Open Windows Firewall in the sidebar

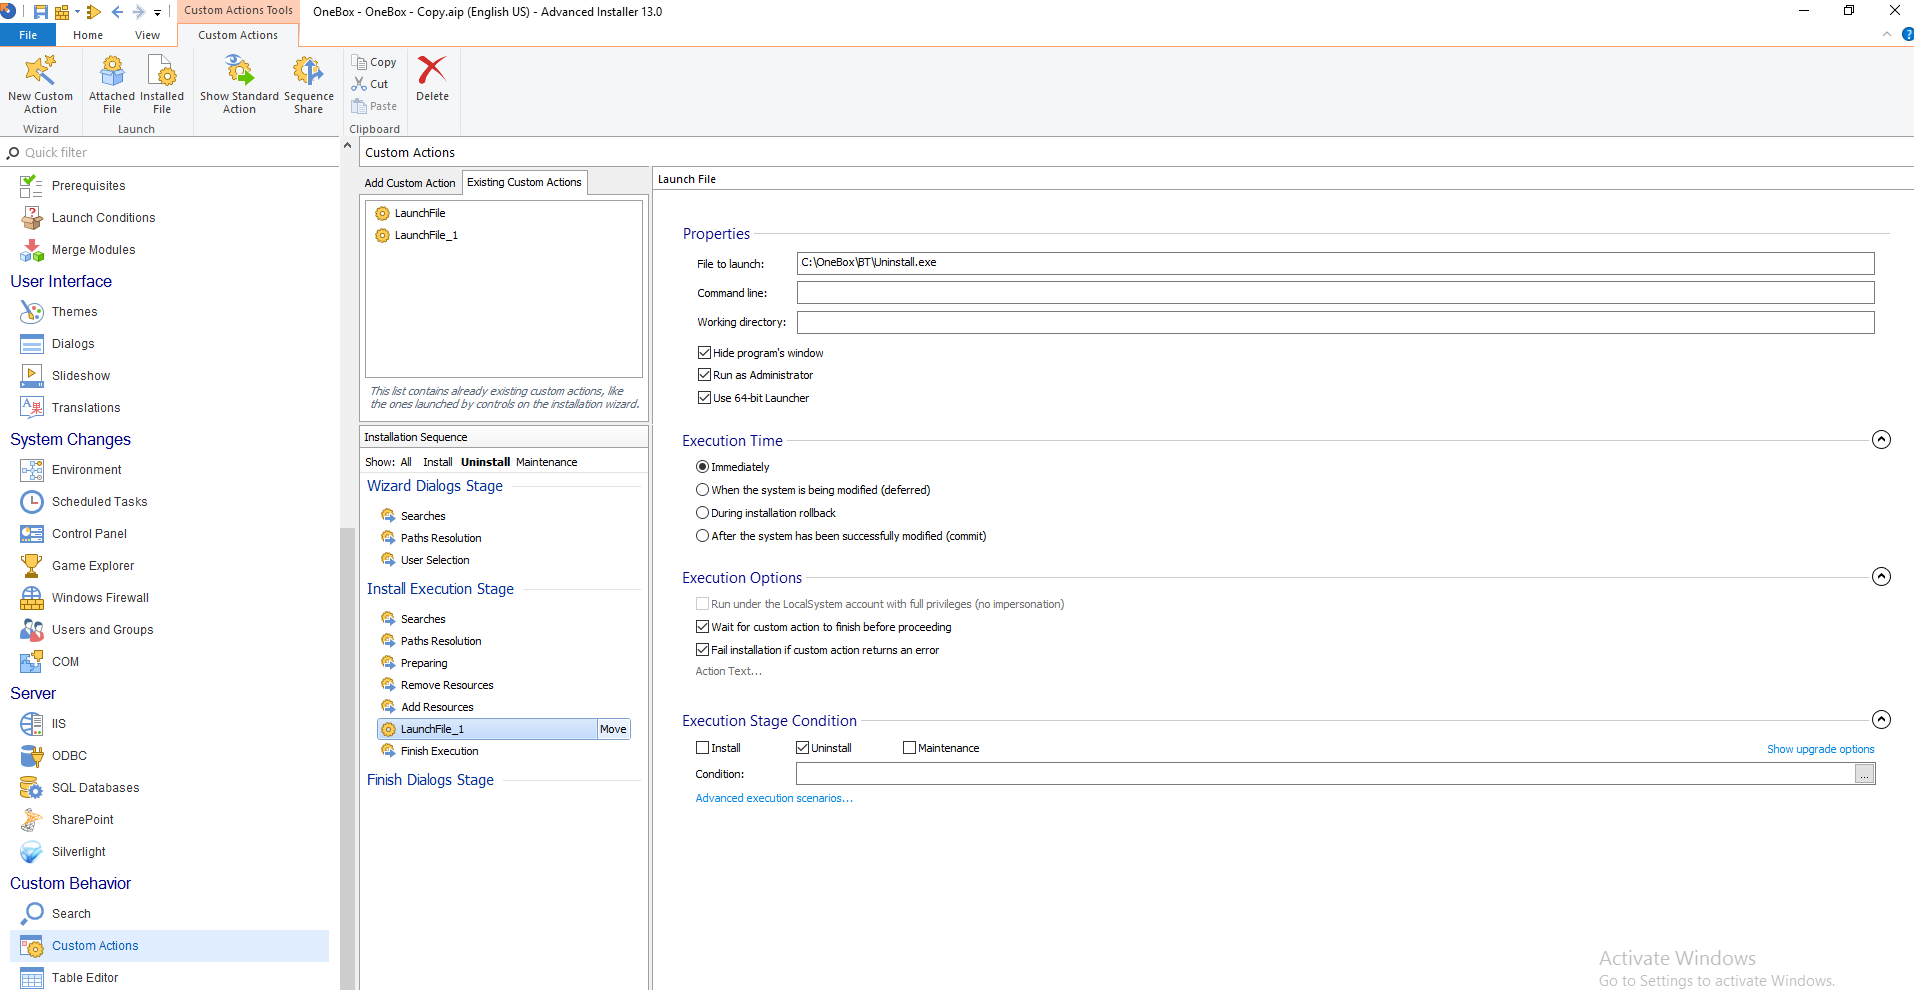[100, 598]
